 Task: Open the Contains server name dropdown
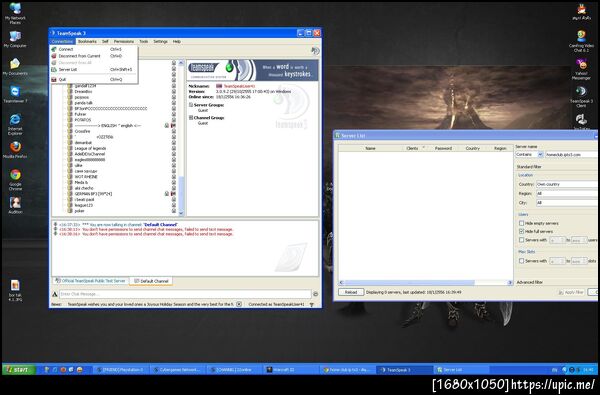pyautogui.click(x=529, y=154)
